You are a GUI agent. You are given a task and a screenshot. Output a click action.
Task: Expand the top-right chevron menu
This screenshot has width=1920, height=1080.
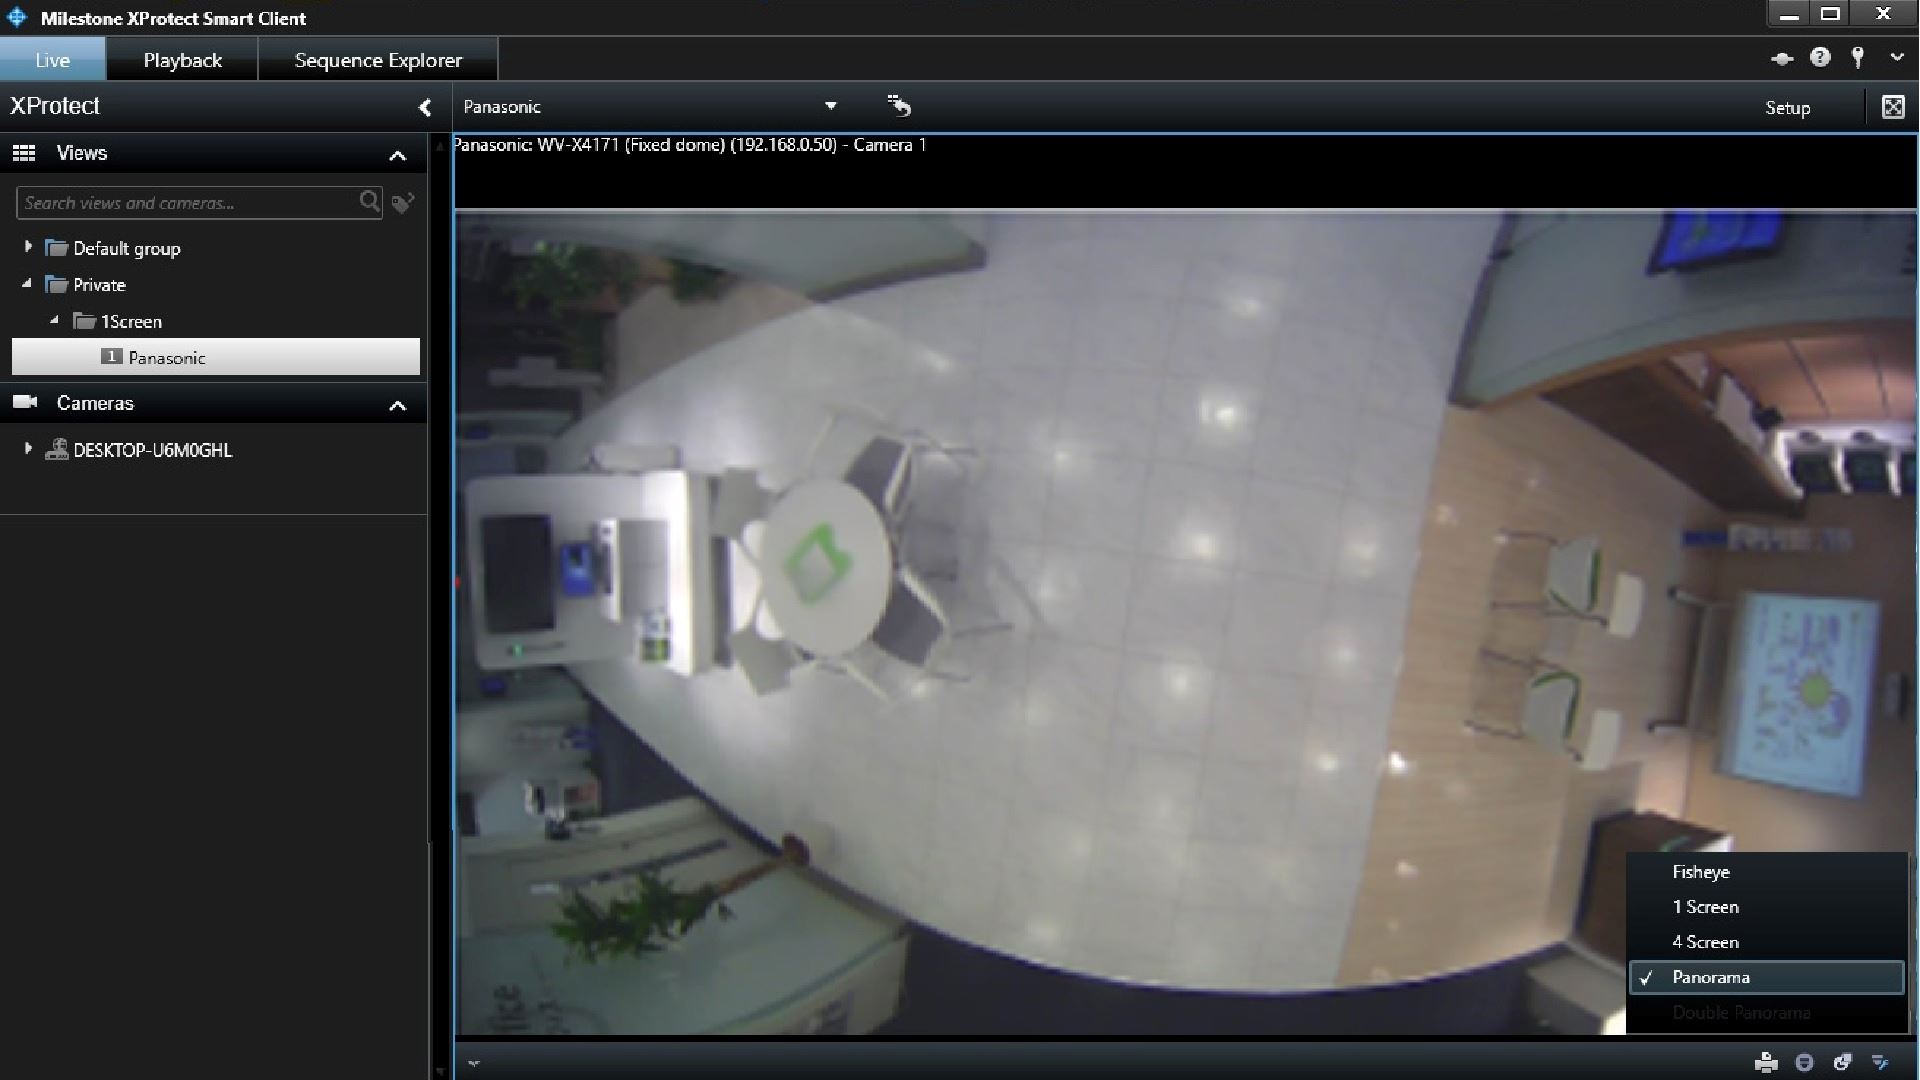pos(1897,58)
